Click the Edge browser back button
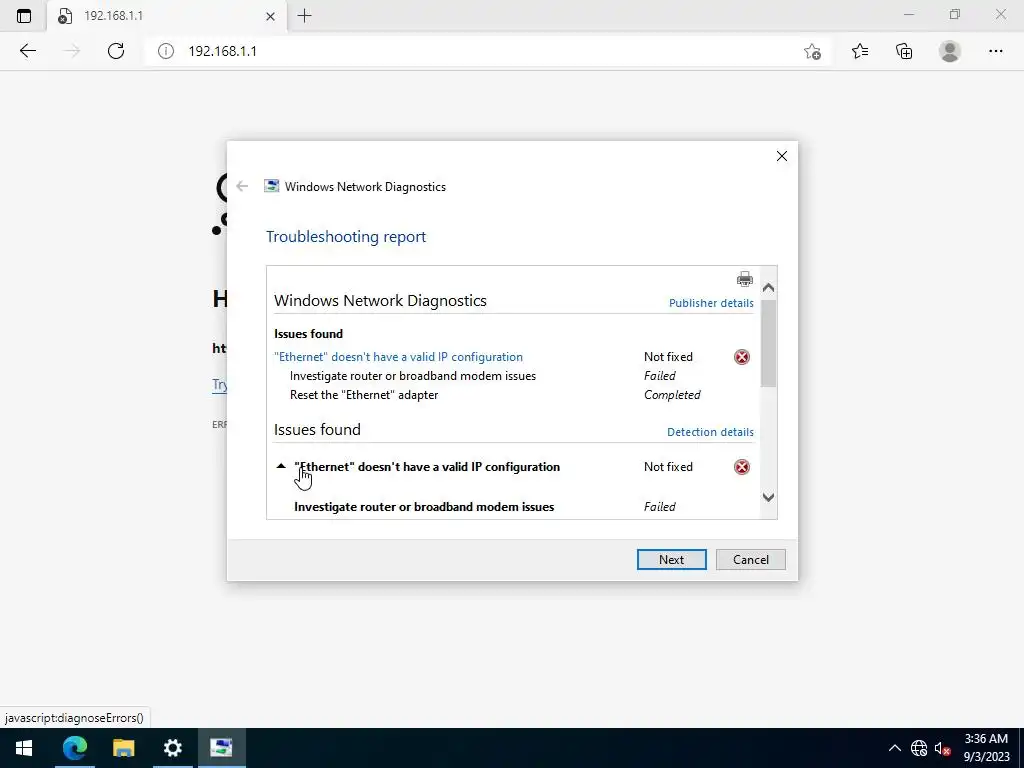Viewport: 1024px width, 768px height. coord(27,51)
